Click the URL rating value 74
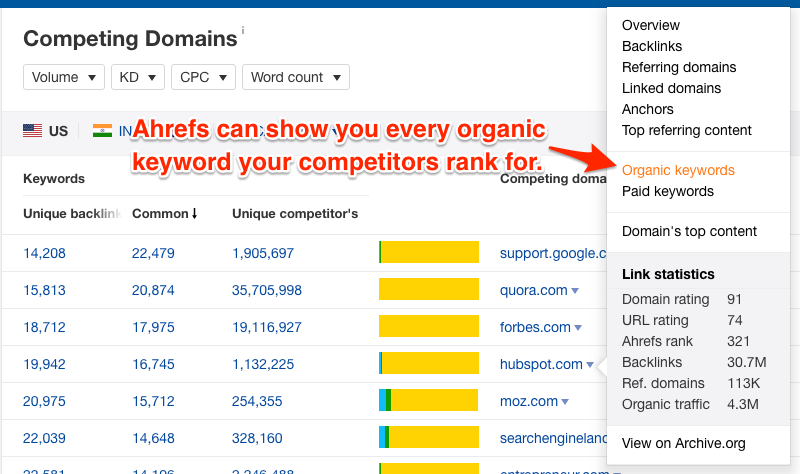800x474 pixels. 735,320
